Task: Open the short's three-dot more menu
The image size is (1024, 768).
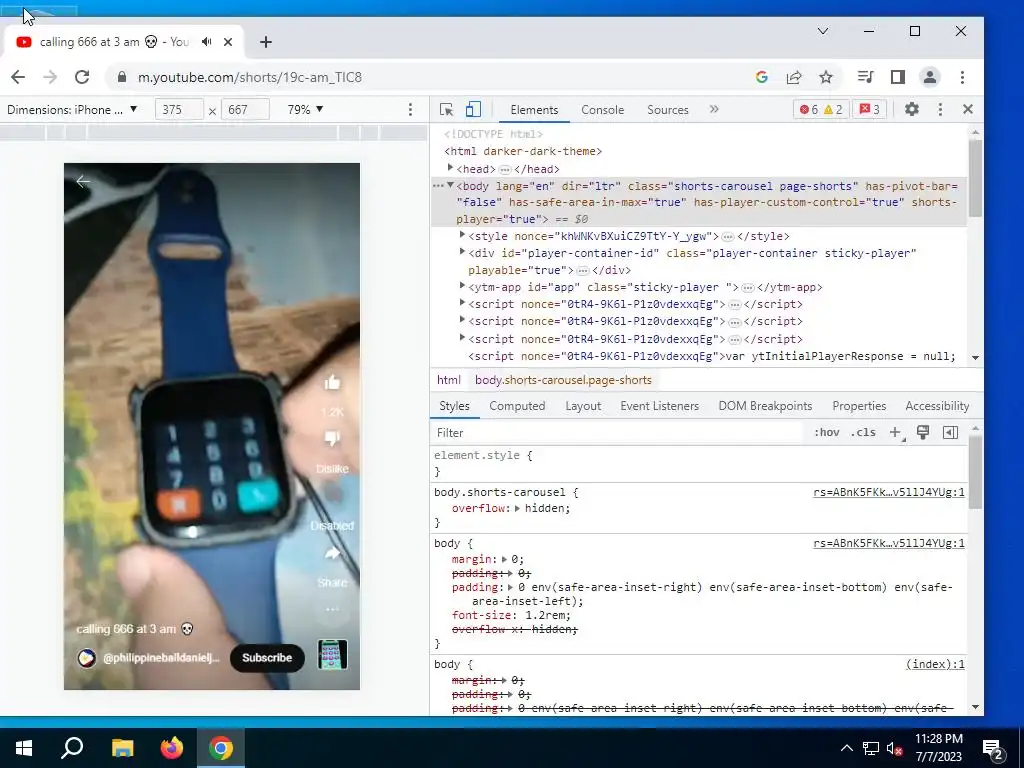Action: [x=332, y=609]
